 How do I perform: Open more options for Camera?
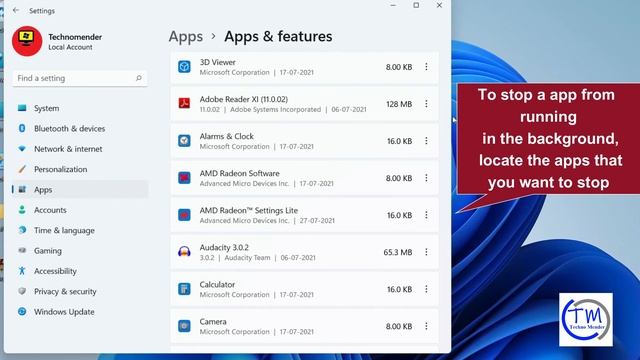tap(426, 326)
